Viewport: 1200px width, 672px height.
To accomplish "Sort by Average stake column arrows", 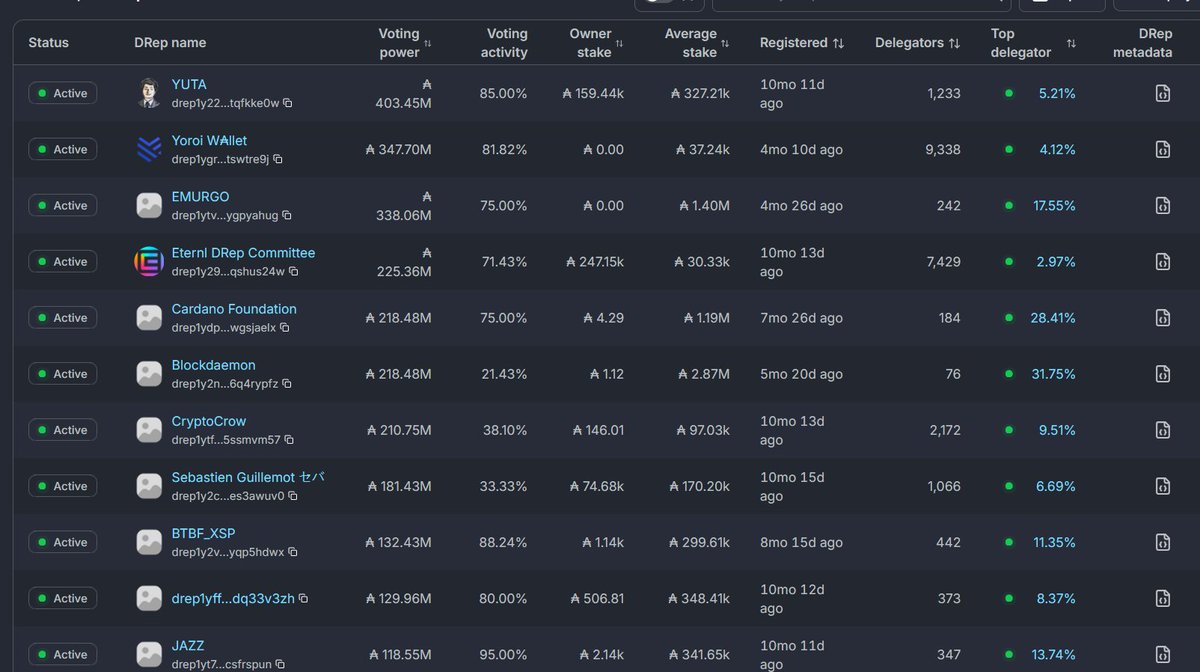I will pos(725,43).
